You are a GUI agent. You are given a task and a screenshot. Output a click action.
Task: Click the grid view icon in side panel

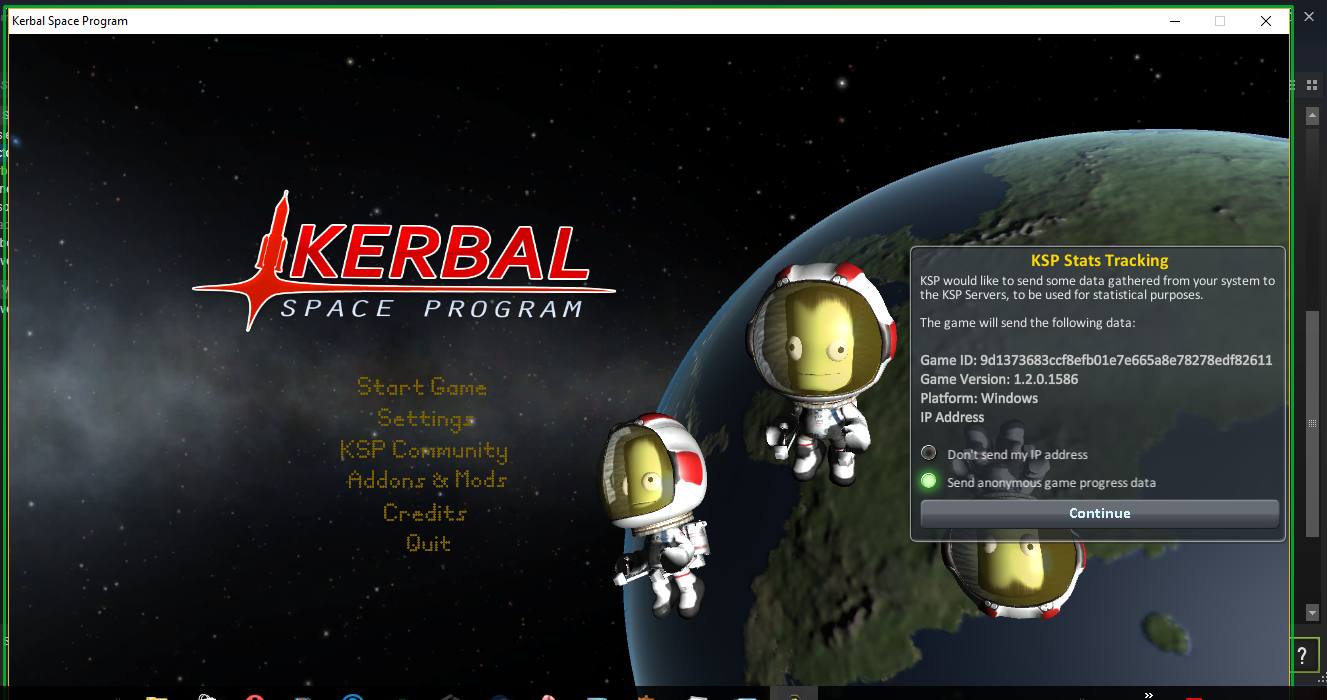(1311, 85)
